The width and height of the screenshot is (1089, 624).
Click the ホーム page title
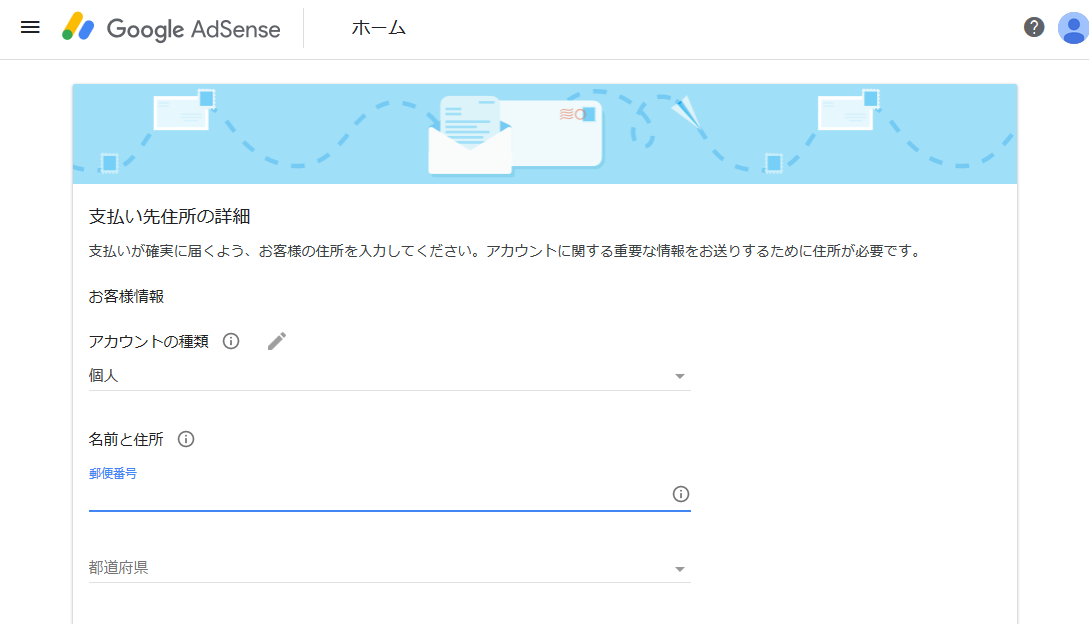379,28
